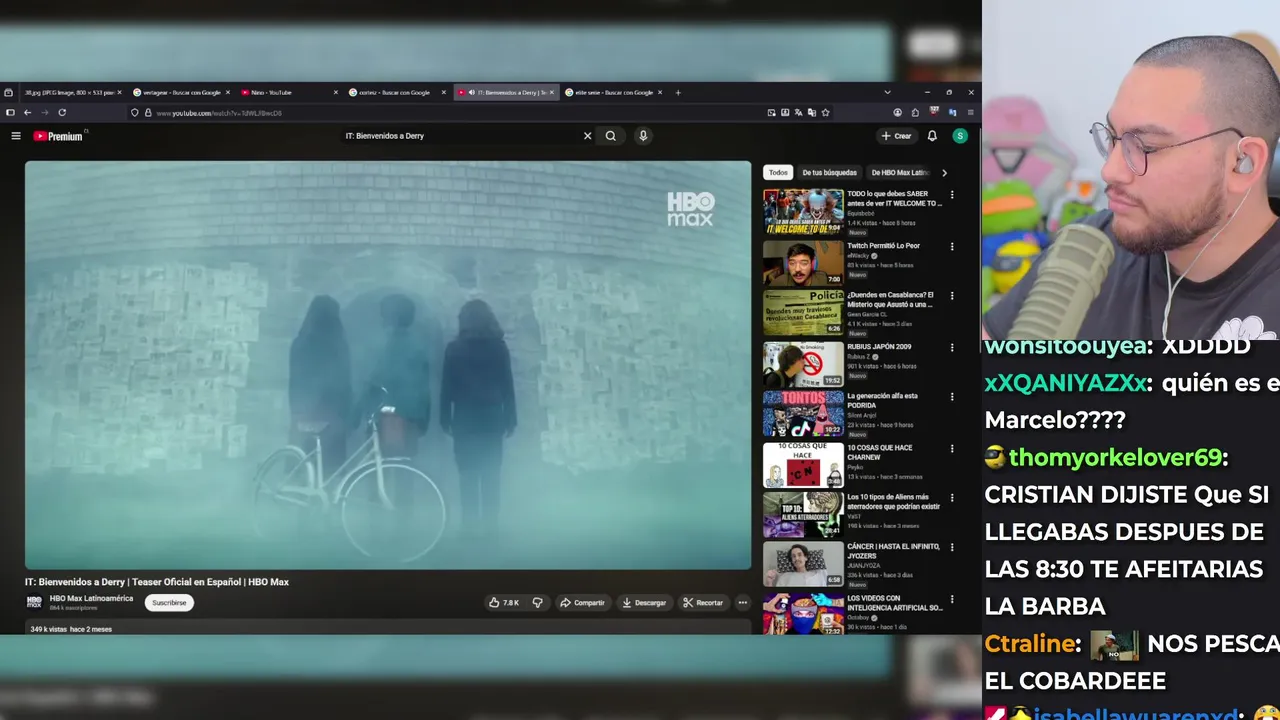Click the page translate toolbar icon
Image resolution: width=1280 pixels, height=720 pixels.
(x=798, y=113)
